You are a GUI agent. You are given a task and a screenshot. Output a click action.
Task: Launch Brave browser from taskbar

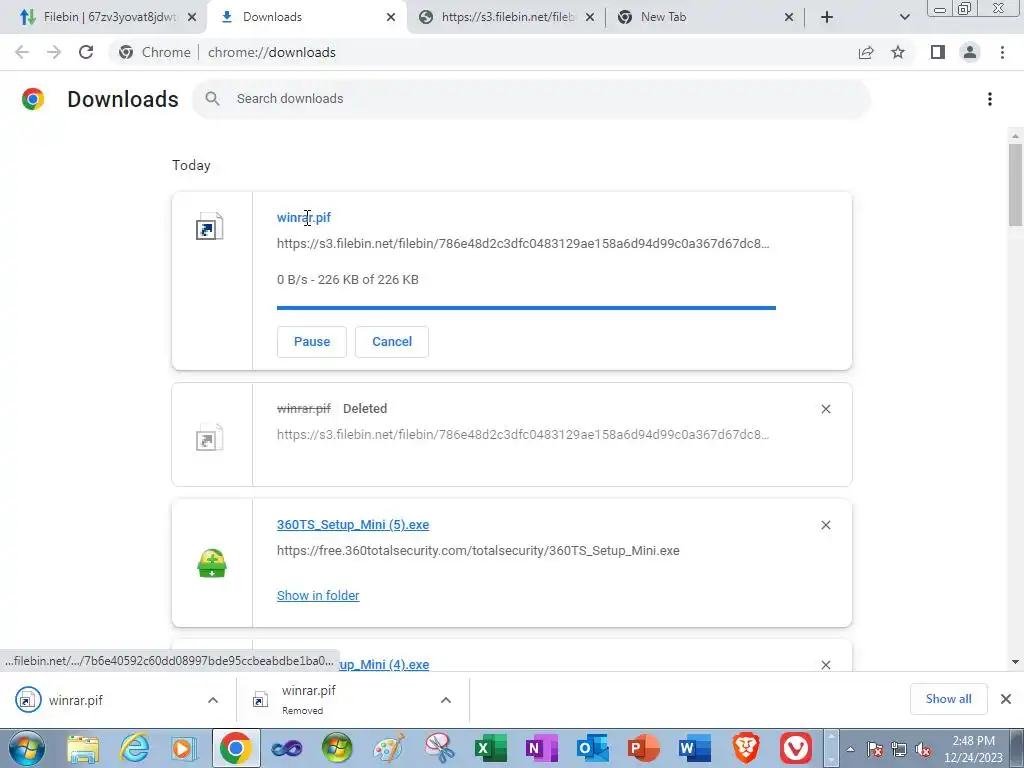point(745,748)
